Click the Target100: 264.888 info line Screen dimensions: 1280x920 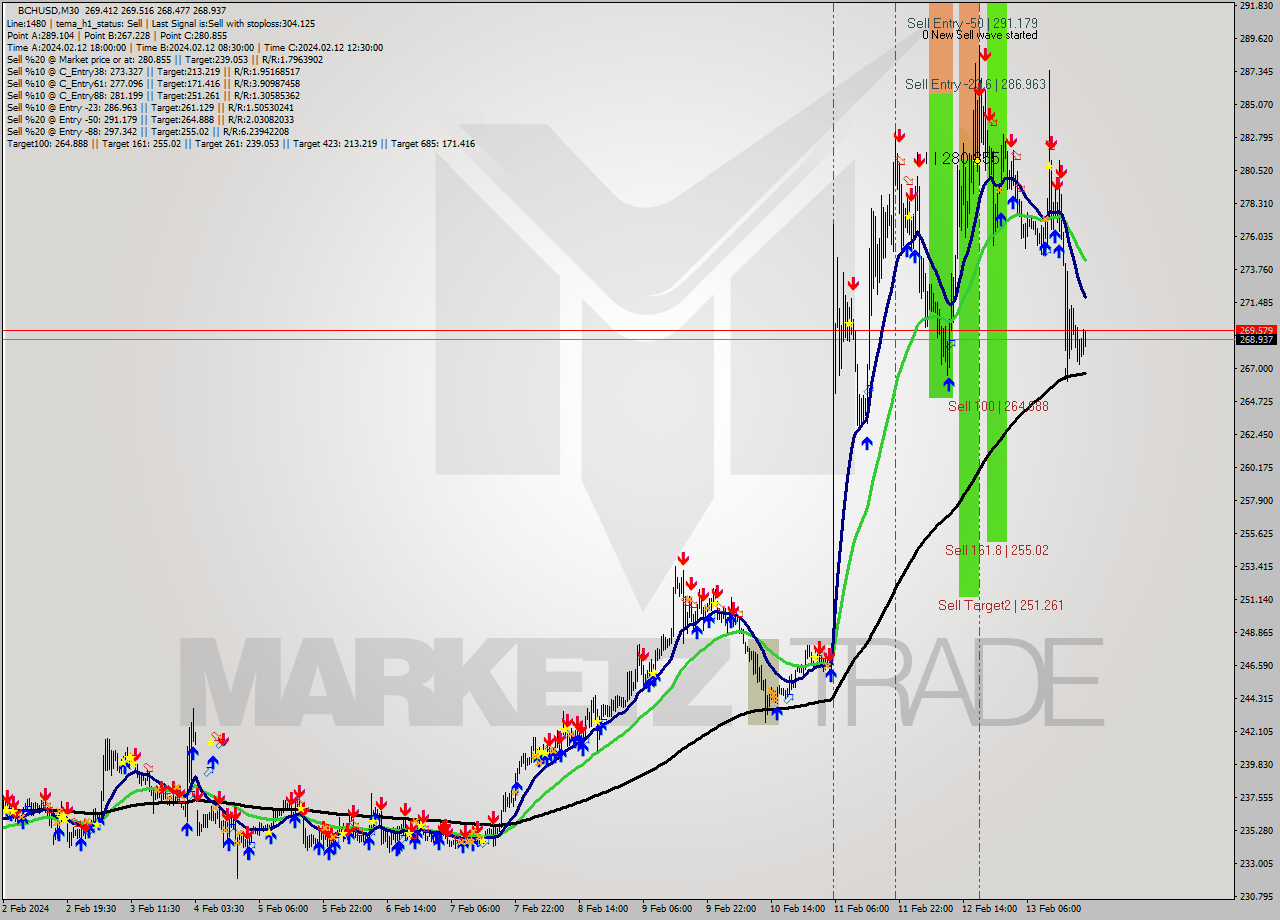pos(241,144)
